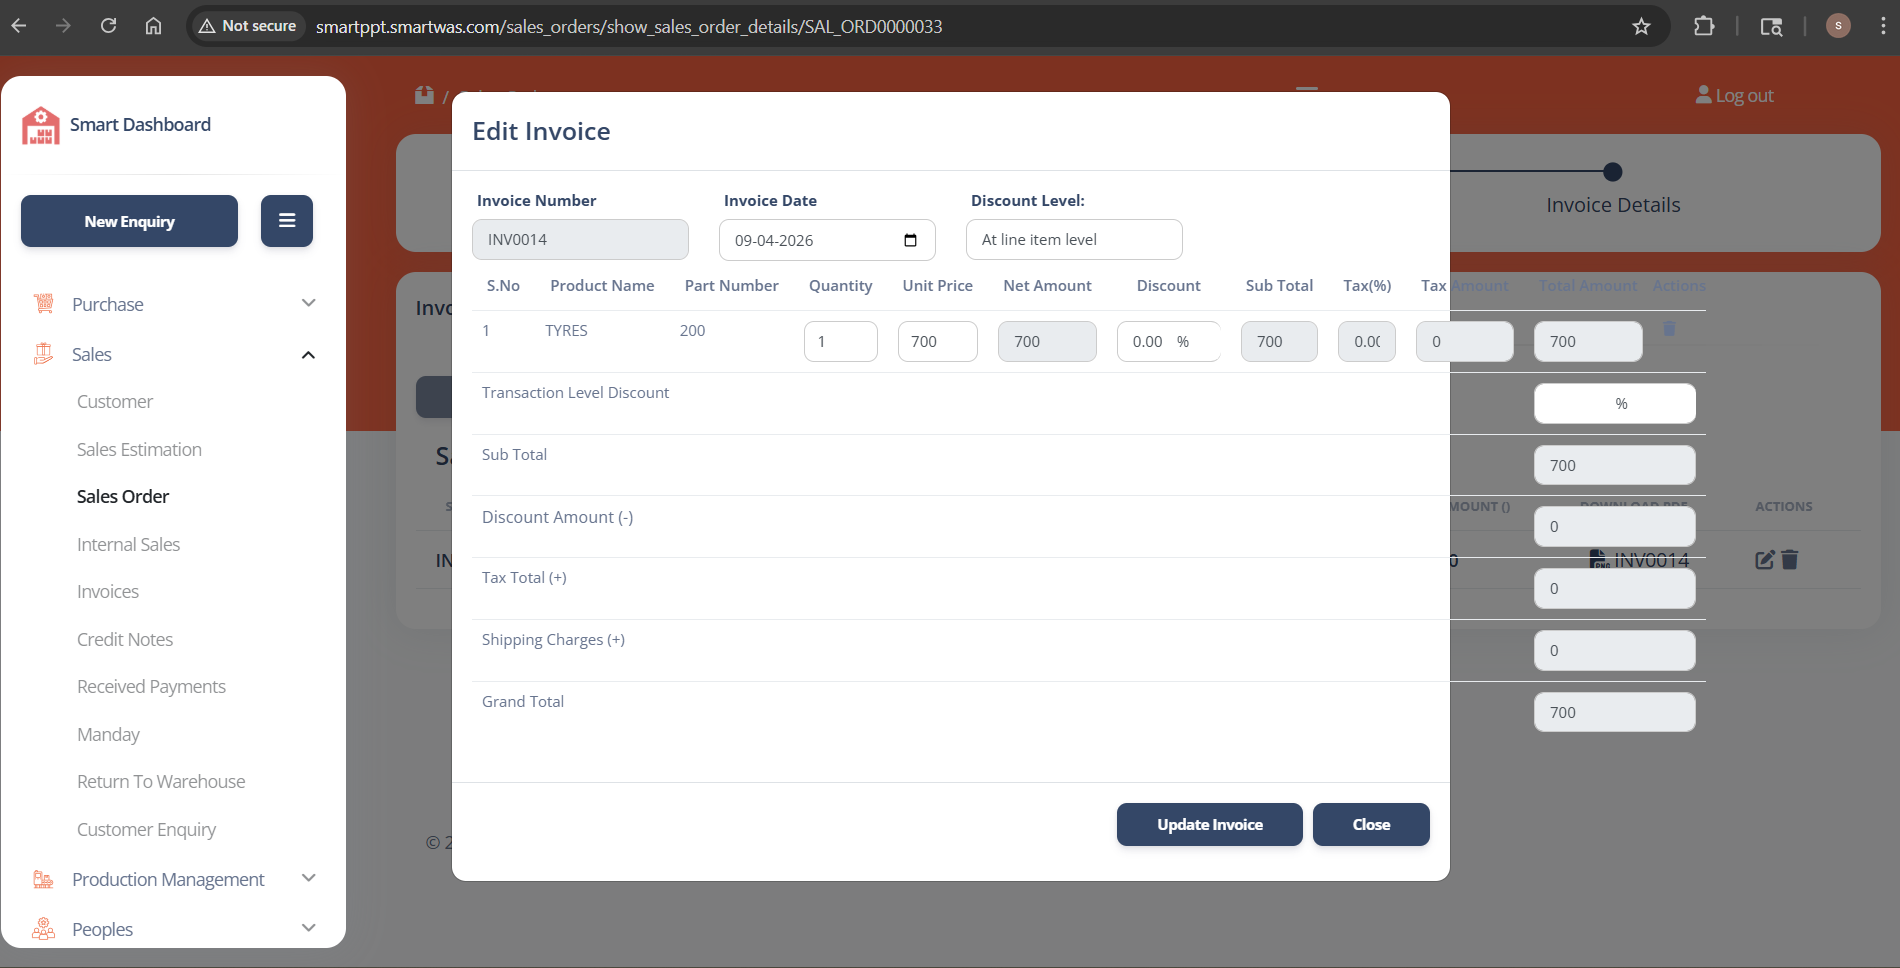Click the browser profile avatar
Viewport: 1900px width, 968px height.
pos(1838,26)
